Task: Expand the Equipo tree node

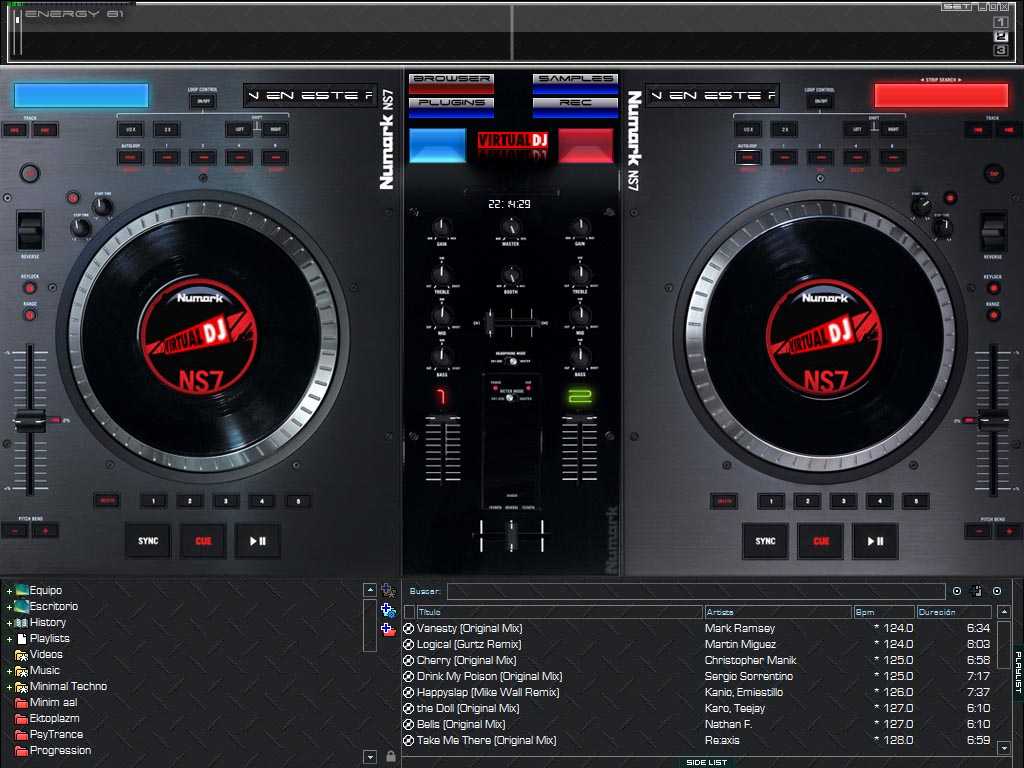Action: [x=9, y=590]
